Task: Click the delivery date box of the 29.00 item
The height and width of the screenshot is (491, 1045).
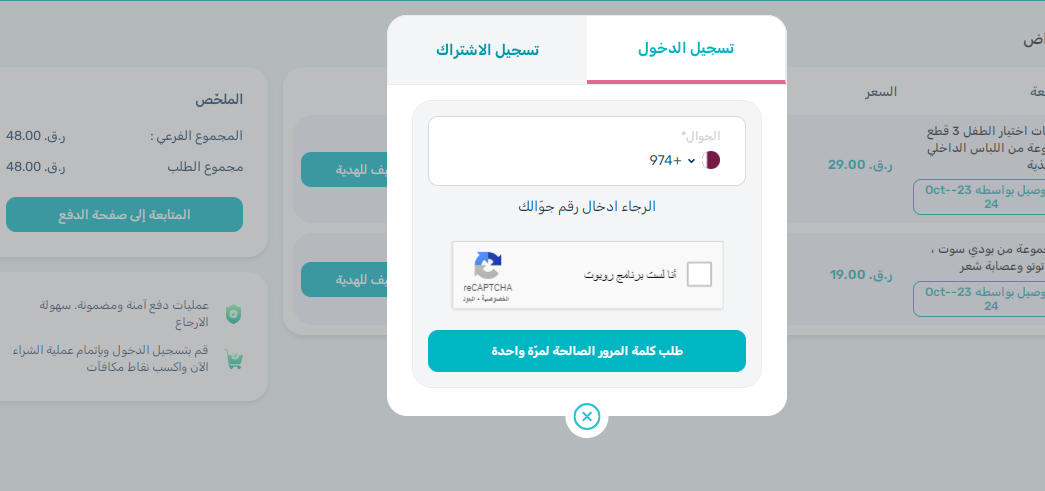Action: click(x=978, y=197)
